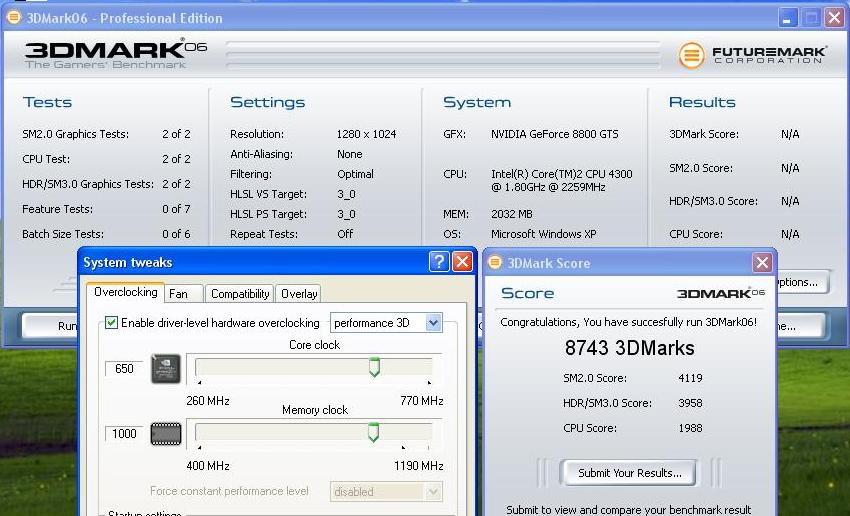This screenshot has height=516, width=850.
Task: Click the MEM value 2032 MB
Action: pyautogui.click(x=512, y=214)
